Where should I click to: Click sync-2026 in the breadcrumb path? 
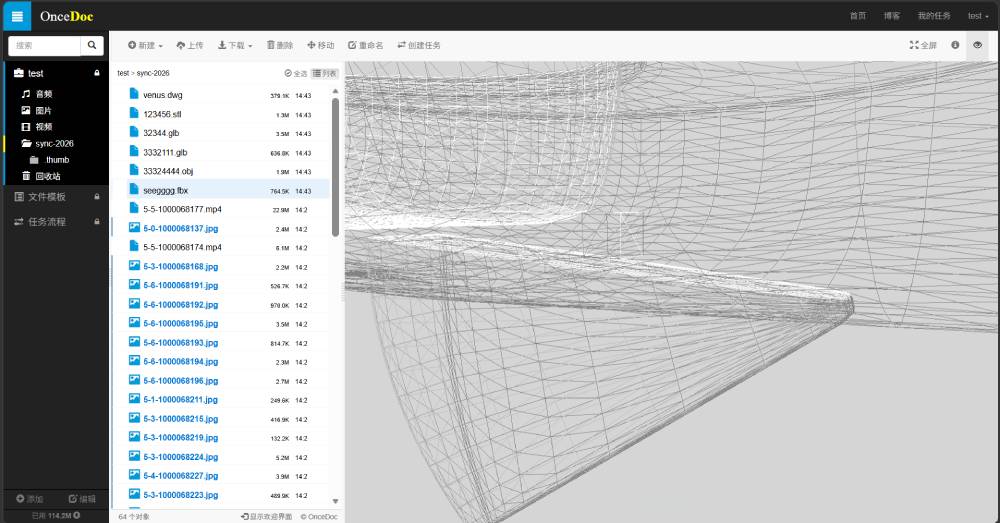pos(153,73)
